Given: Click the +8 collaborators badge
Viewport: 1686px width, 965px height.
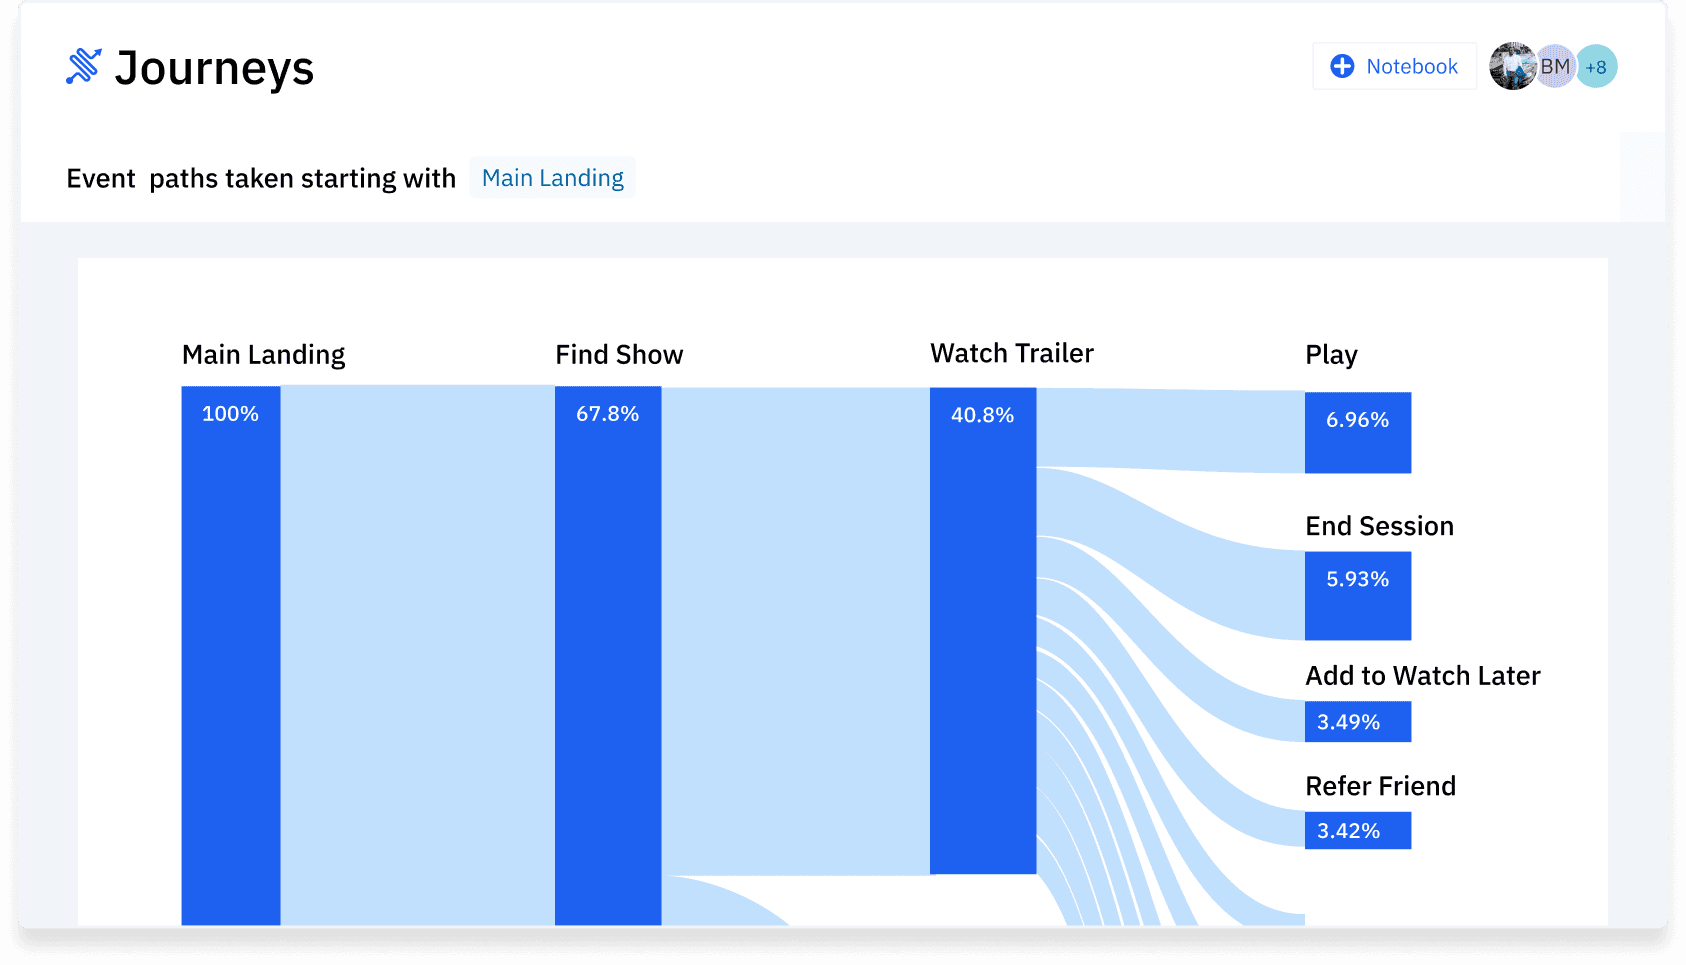Looking at the screenshot, I should pos(1596,66).
